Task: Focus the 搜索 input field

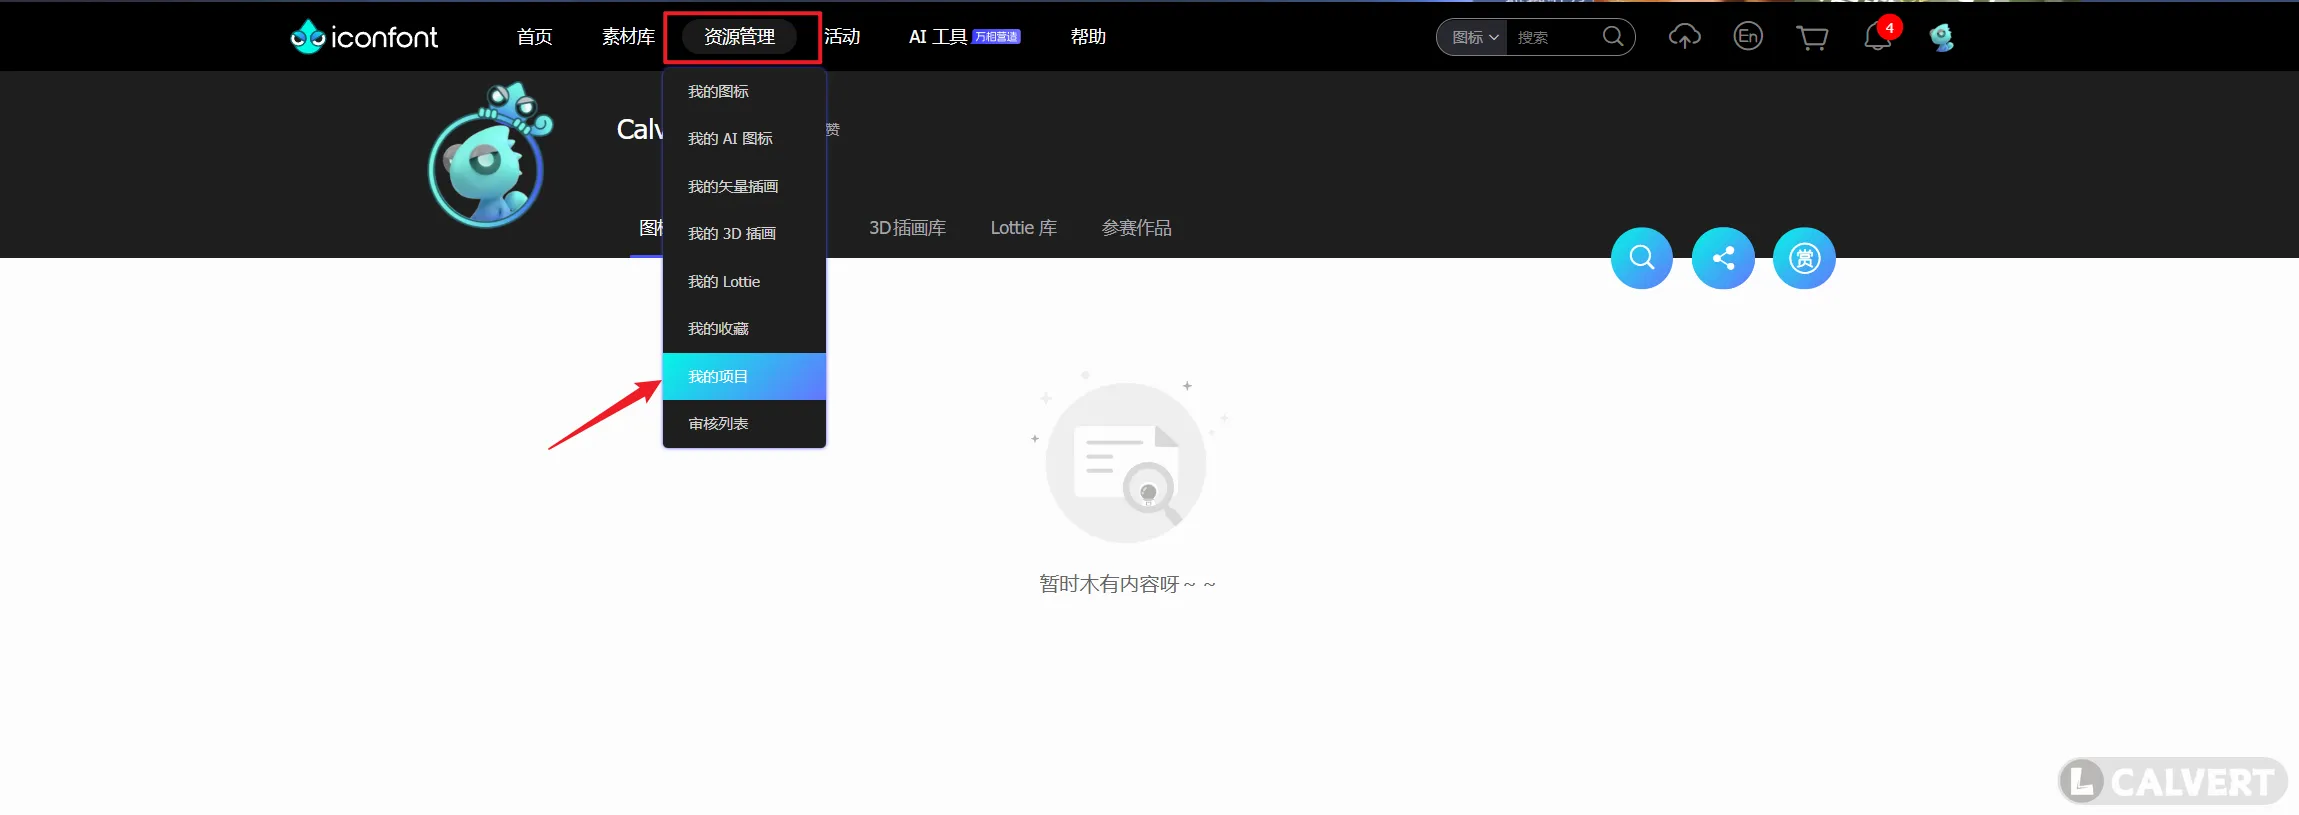Action: (x=1553, y=37)
